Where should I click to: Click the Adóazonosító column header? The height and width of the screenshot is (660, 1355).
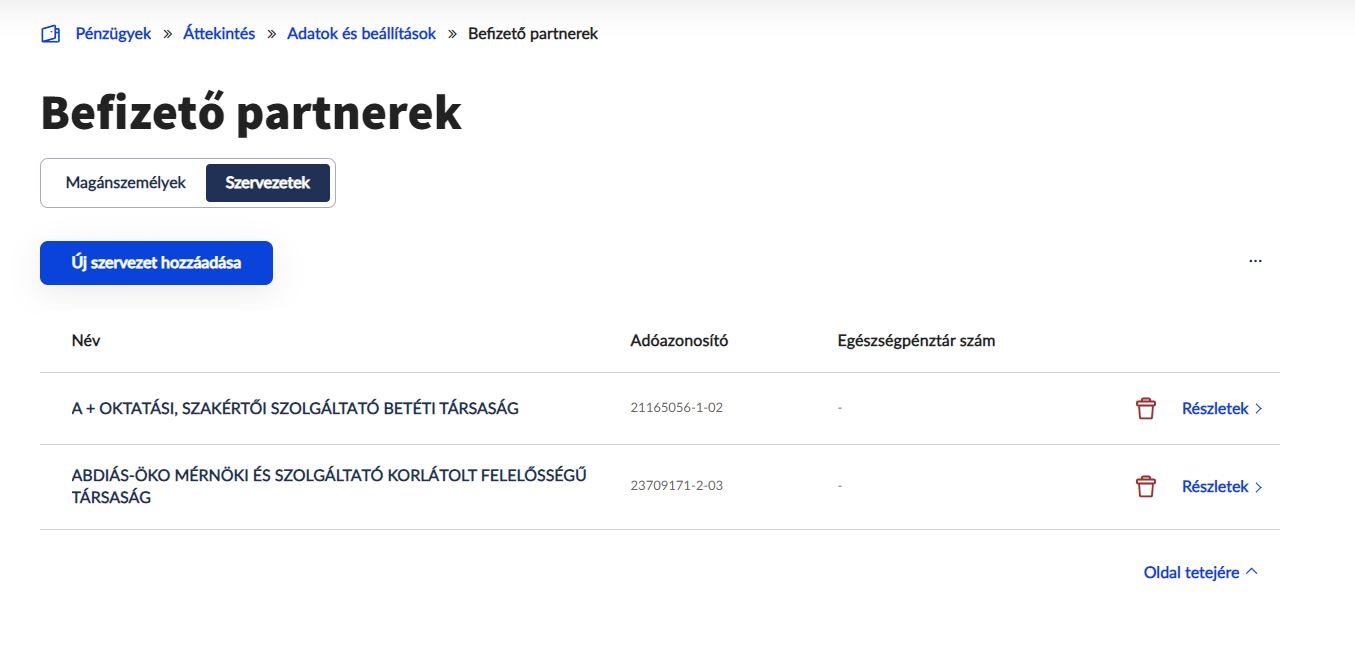pos(678,340)
